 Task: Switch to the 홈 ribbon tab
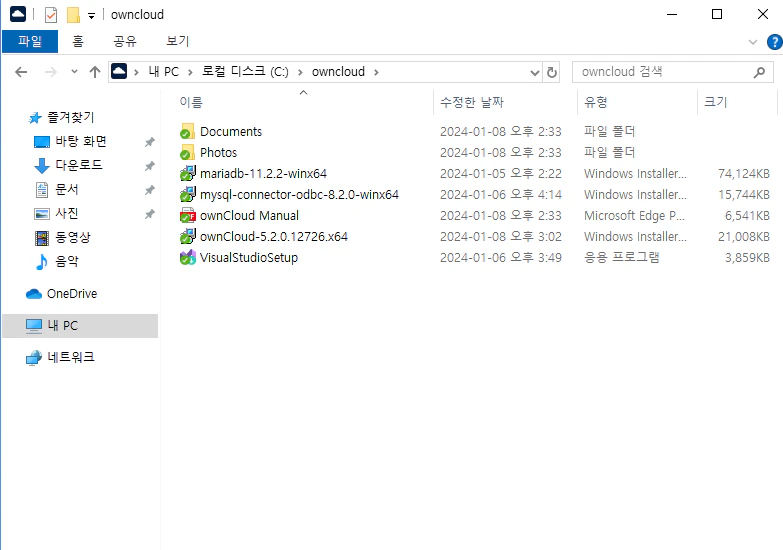tap(78, 41)
